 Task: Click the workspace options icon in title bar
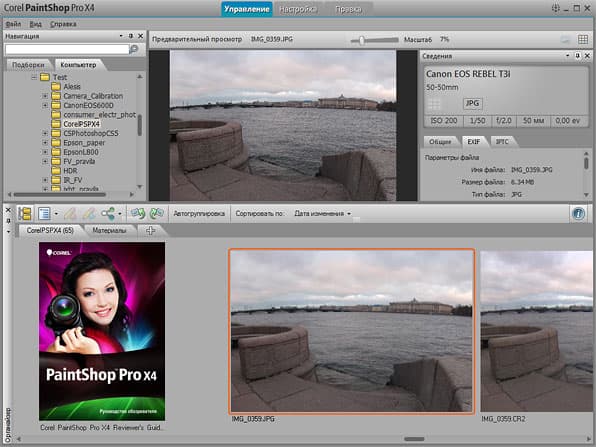coord(555,8)
